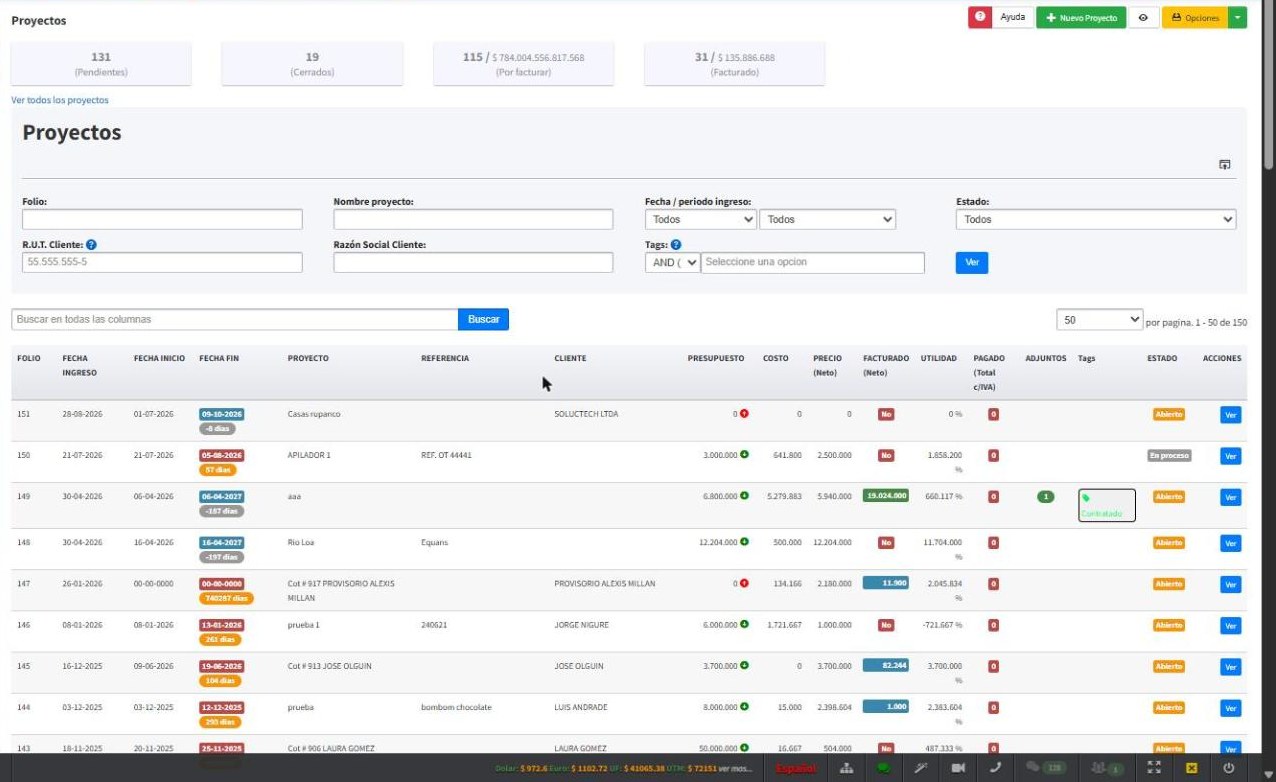The image size is (1276, 782).
Task: Click the Ayuda button
Action: point(1013,18)
